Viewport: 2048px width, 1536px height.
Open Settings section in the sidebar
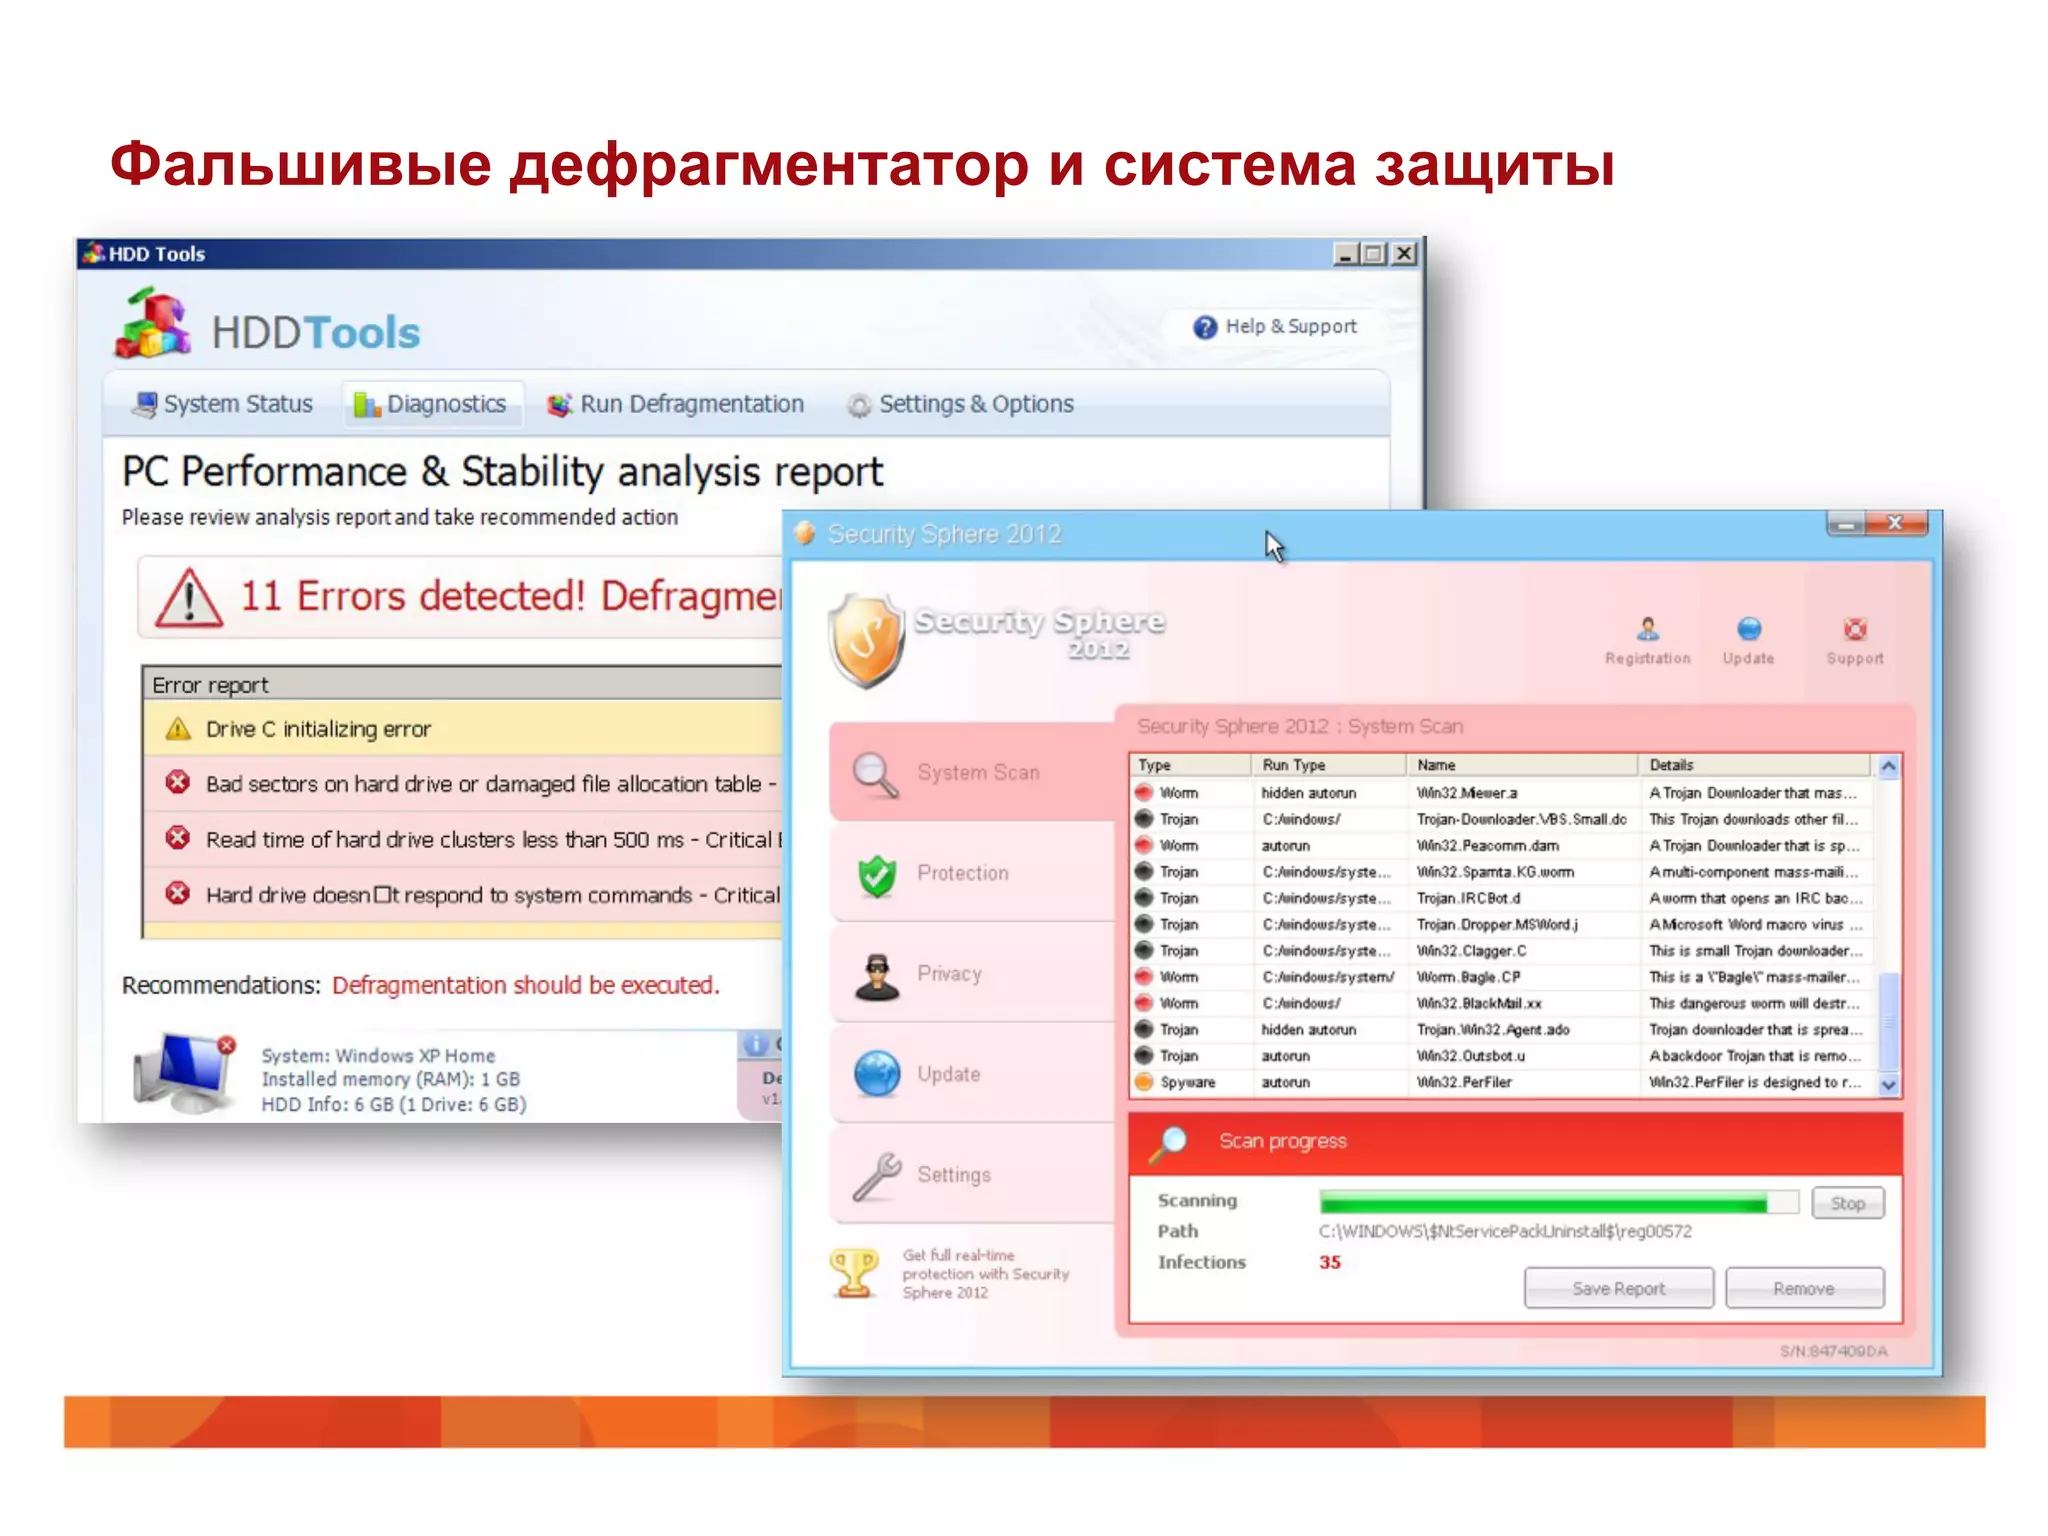pyautogui.click(x=972, y=1174)
